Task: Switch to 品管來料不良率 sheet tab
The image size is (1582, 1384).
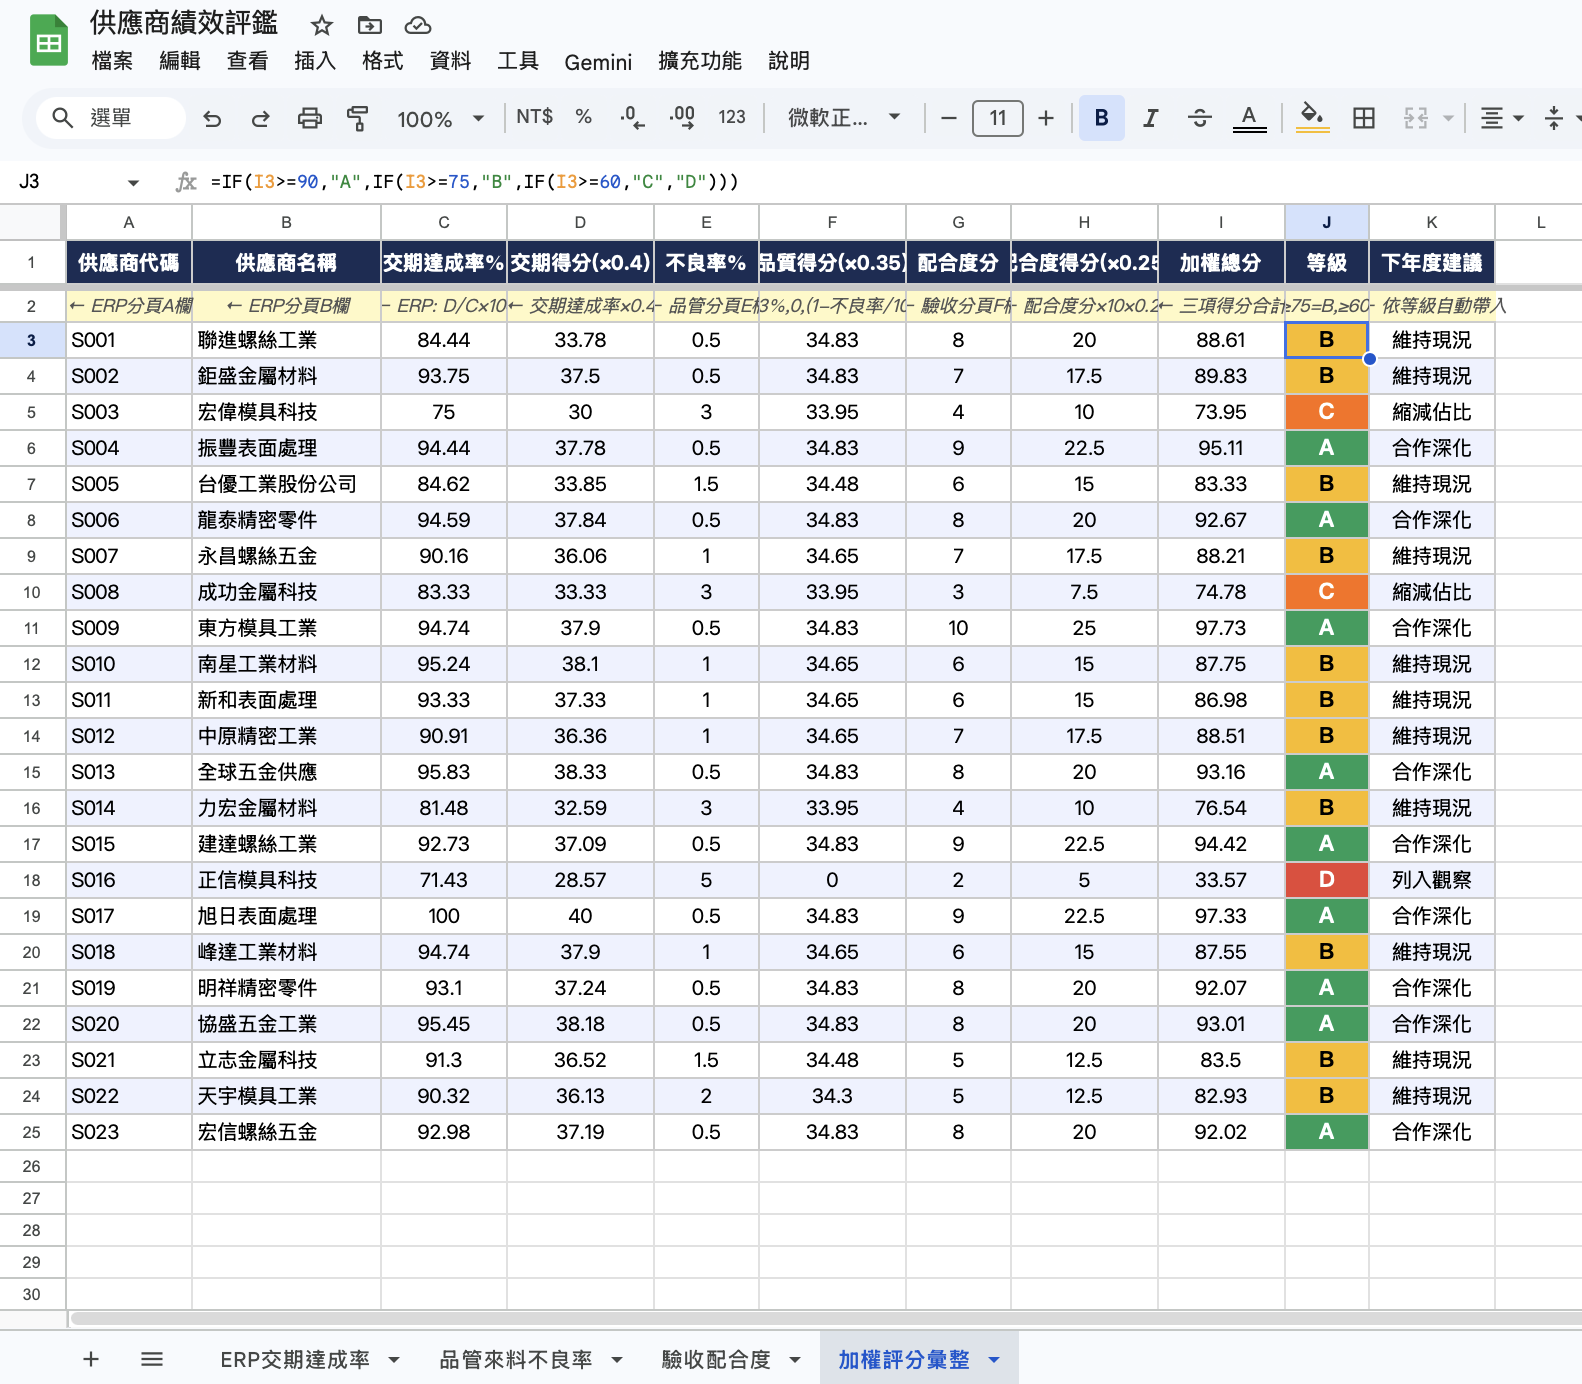Action: pos(516,1359)
